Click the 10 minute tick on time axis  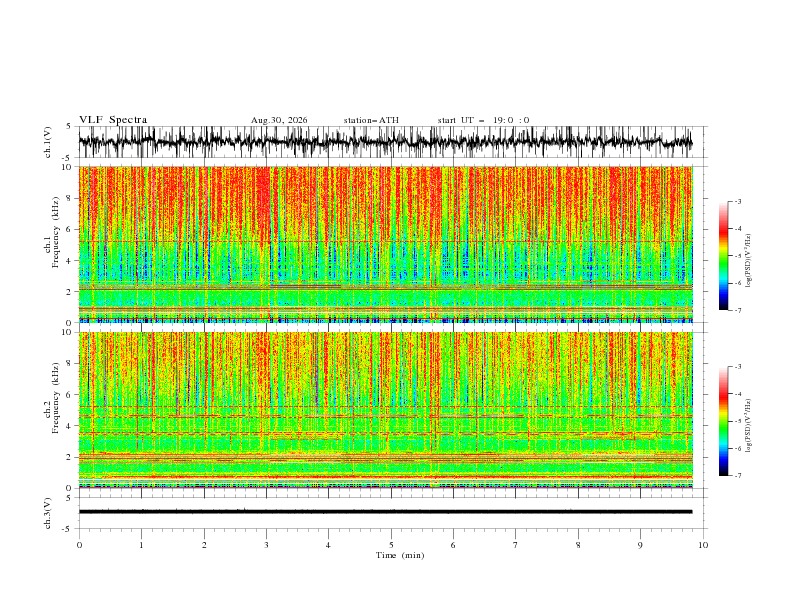tap(703, 545)
